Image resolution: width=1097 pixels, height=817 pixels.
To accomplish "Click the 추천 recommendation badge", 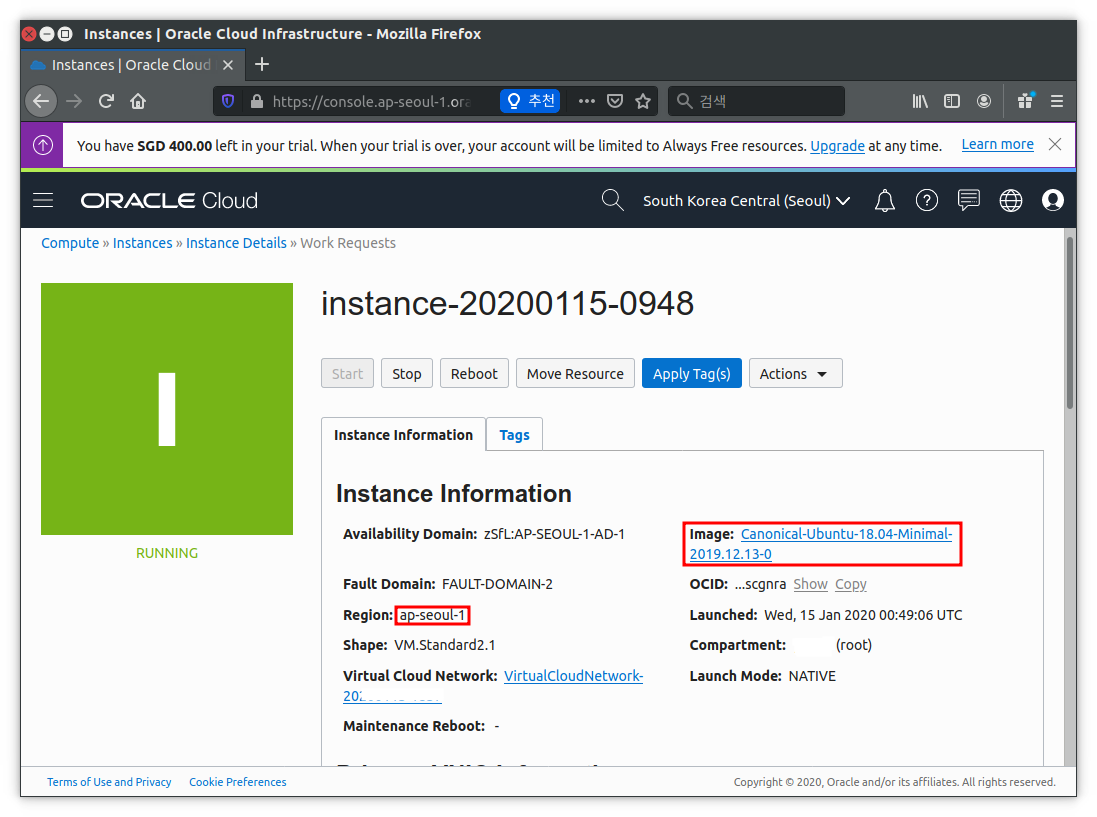I will tap(530, 101).
